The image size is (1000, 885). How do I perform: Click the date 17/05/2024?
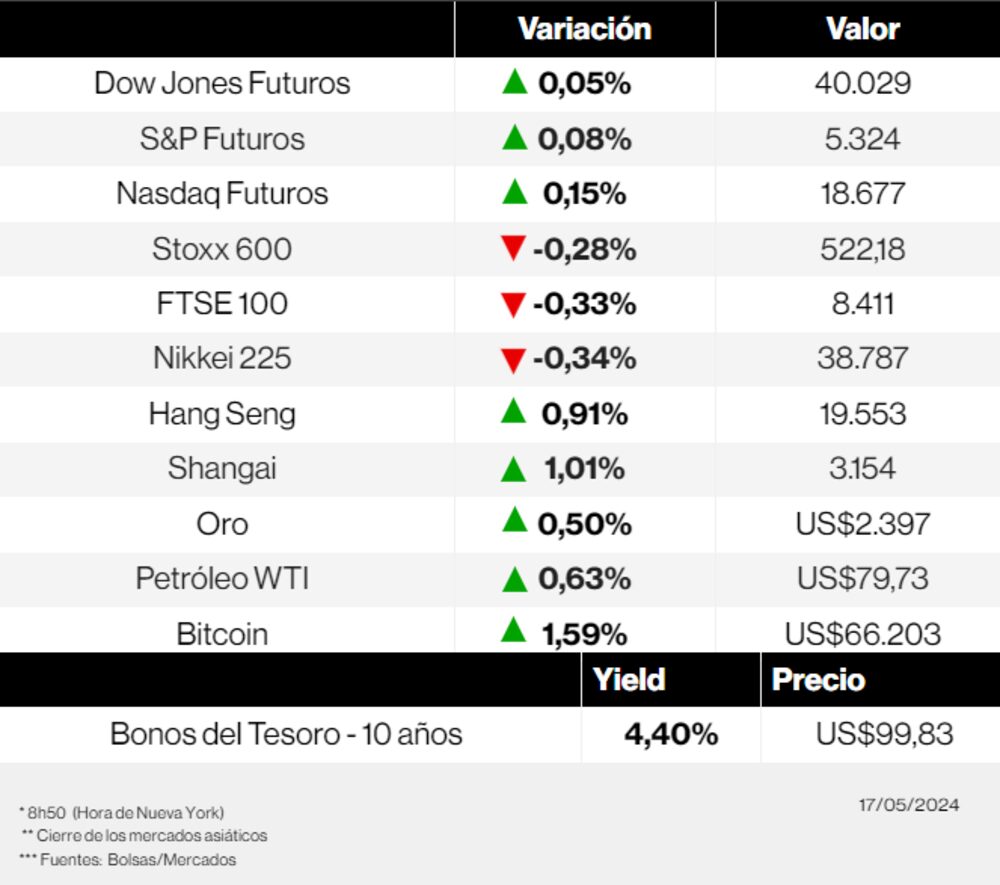click(x=909, y=805)
